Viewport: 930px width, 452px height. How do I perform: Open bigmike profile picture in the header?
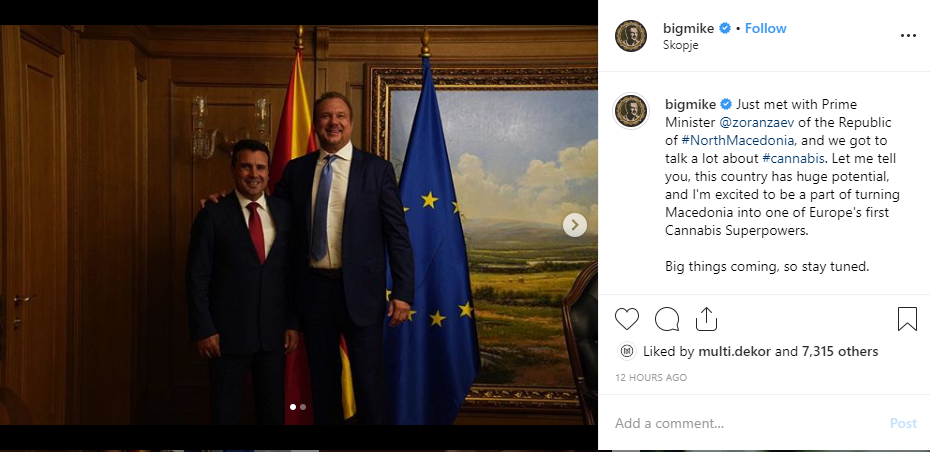(x=630, y=36)
